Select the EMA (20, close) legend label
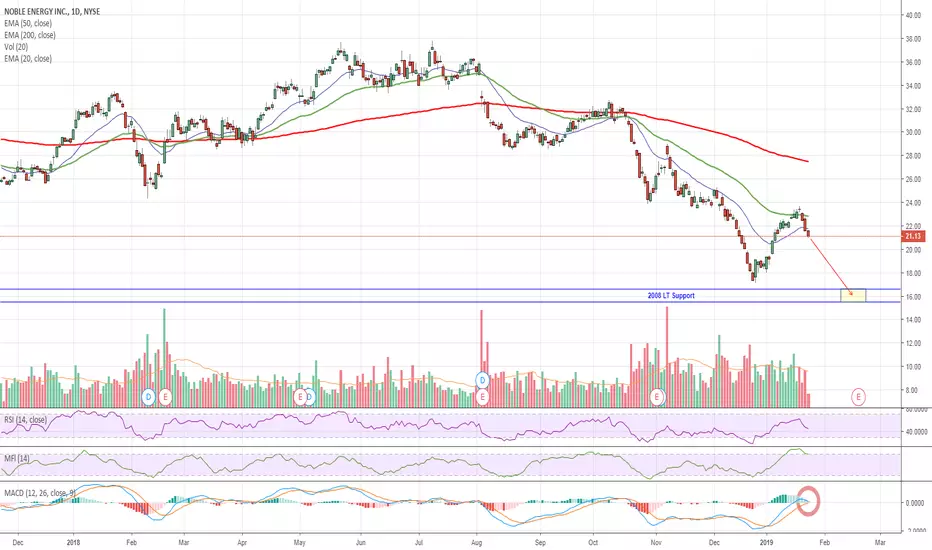This screenshot has height=550, width=932. (28, 59)
